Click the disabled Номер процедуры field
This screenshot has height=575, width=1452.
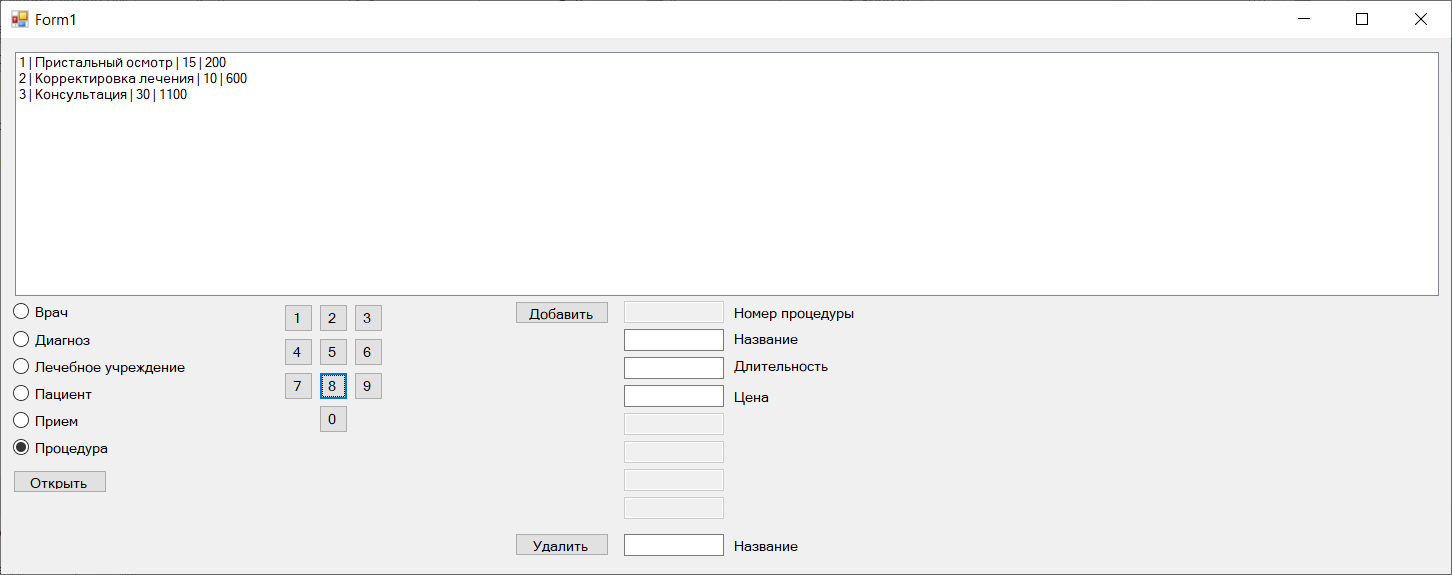(674, 312)
